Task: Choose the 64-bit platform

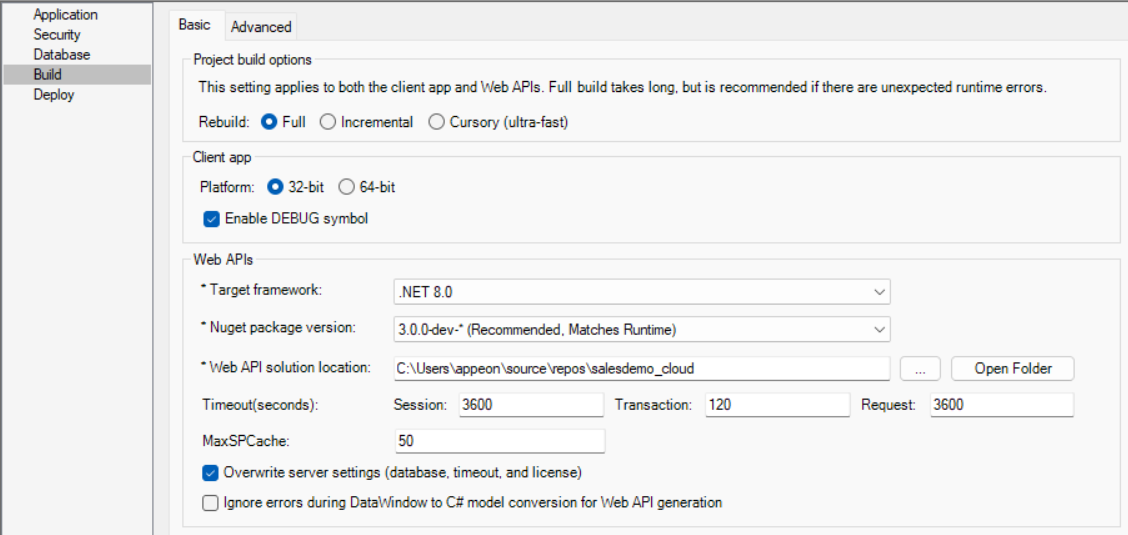Action: click(x=347, y=187)
